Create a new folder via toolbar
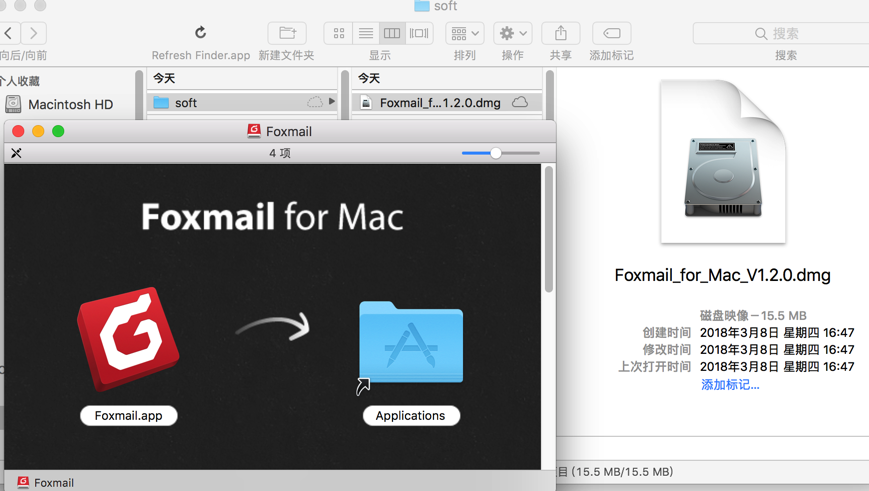The height and width of the screenshot is (491, 869). (x=287, y=33)
